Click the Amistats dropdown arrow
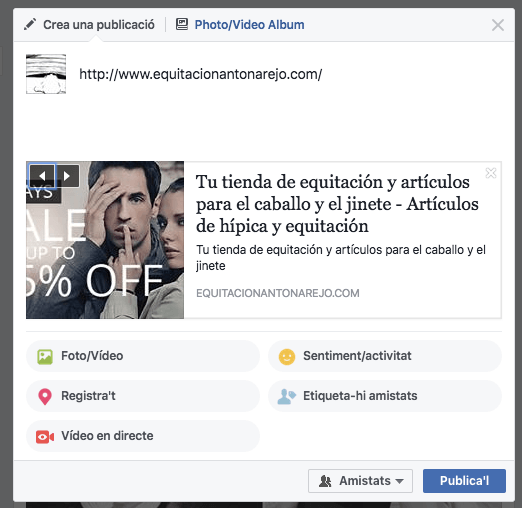Screen dimensions: 522x508 pyautogui.click(x=399, y=481)
